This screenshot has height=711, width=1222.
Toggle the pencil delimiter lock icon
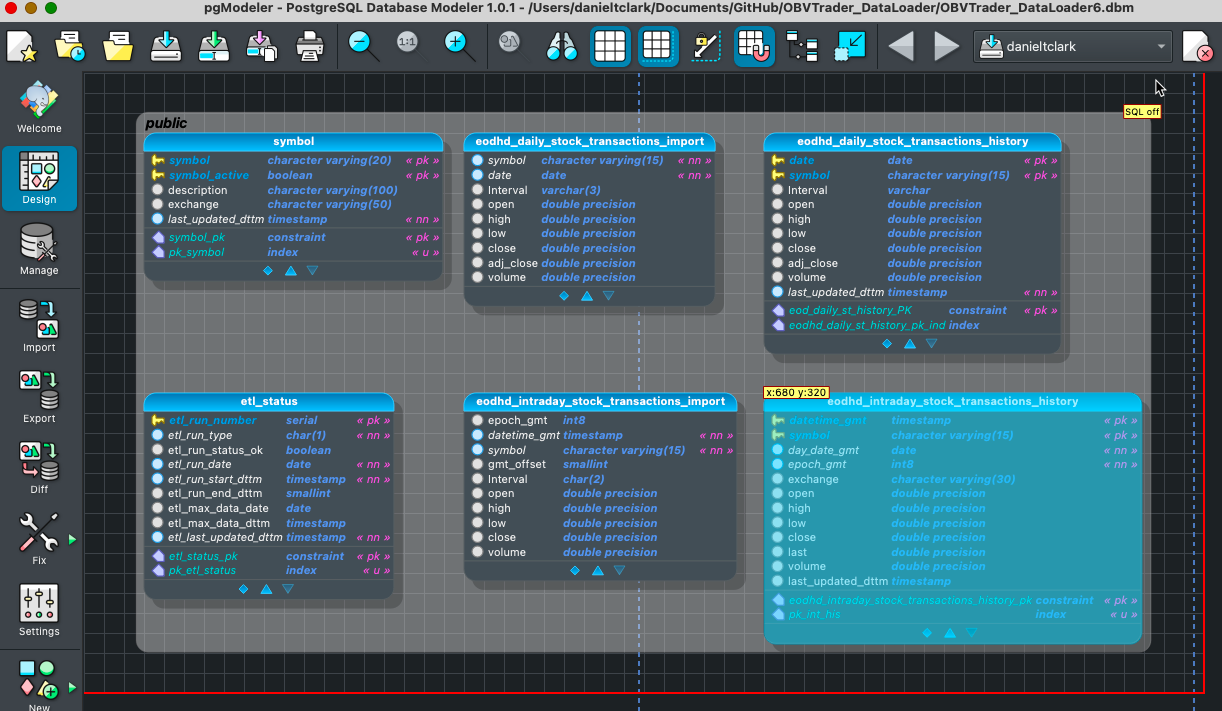(x=706, y=46)
